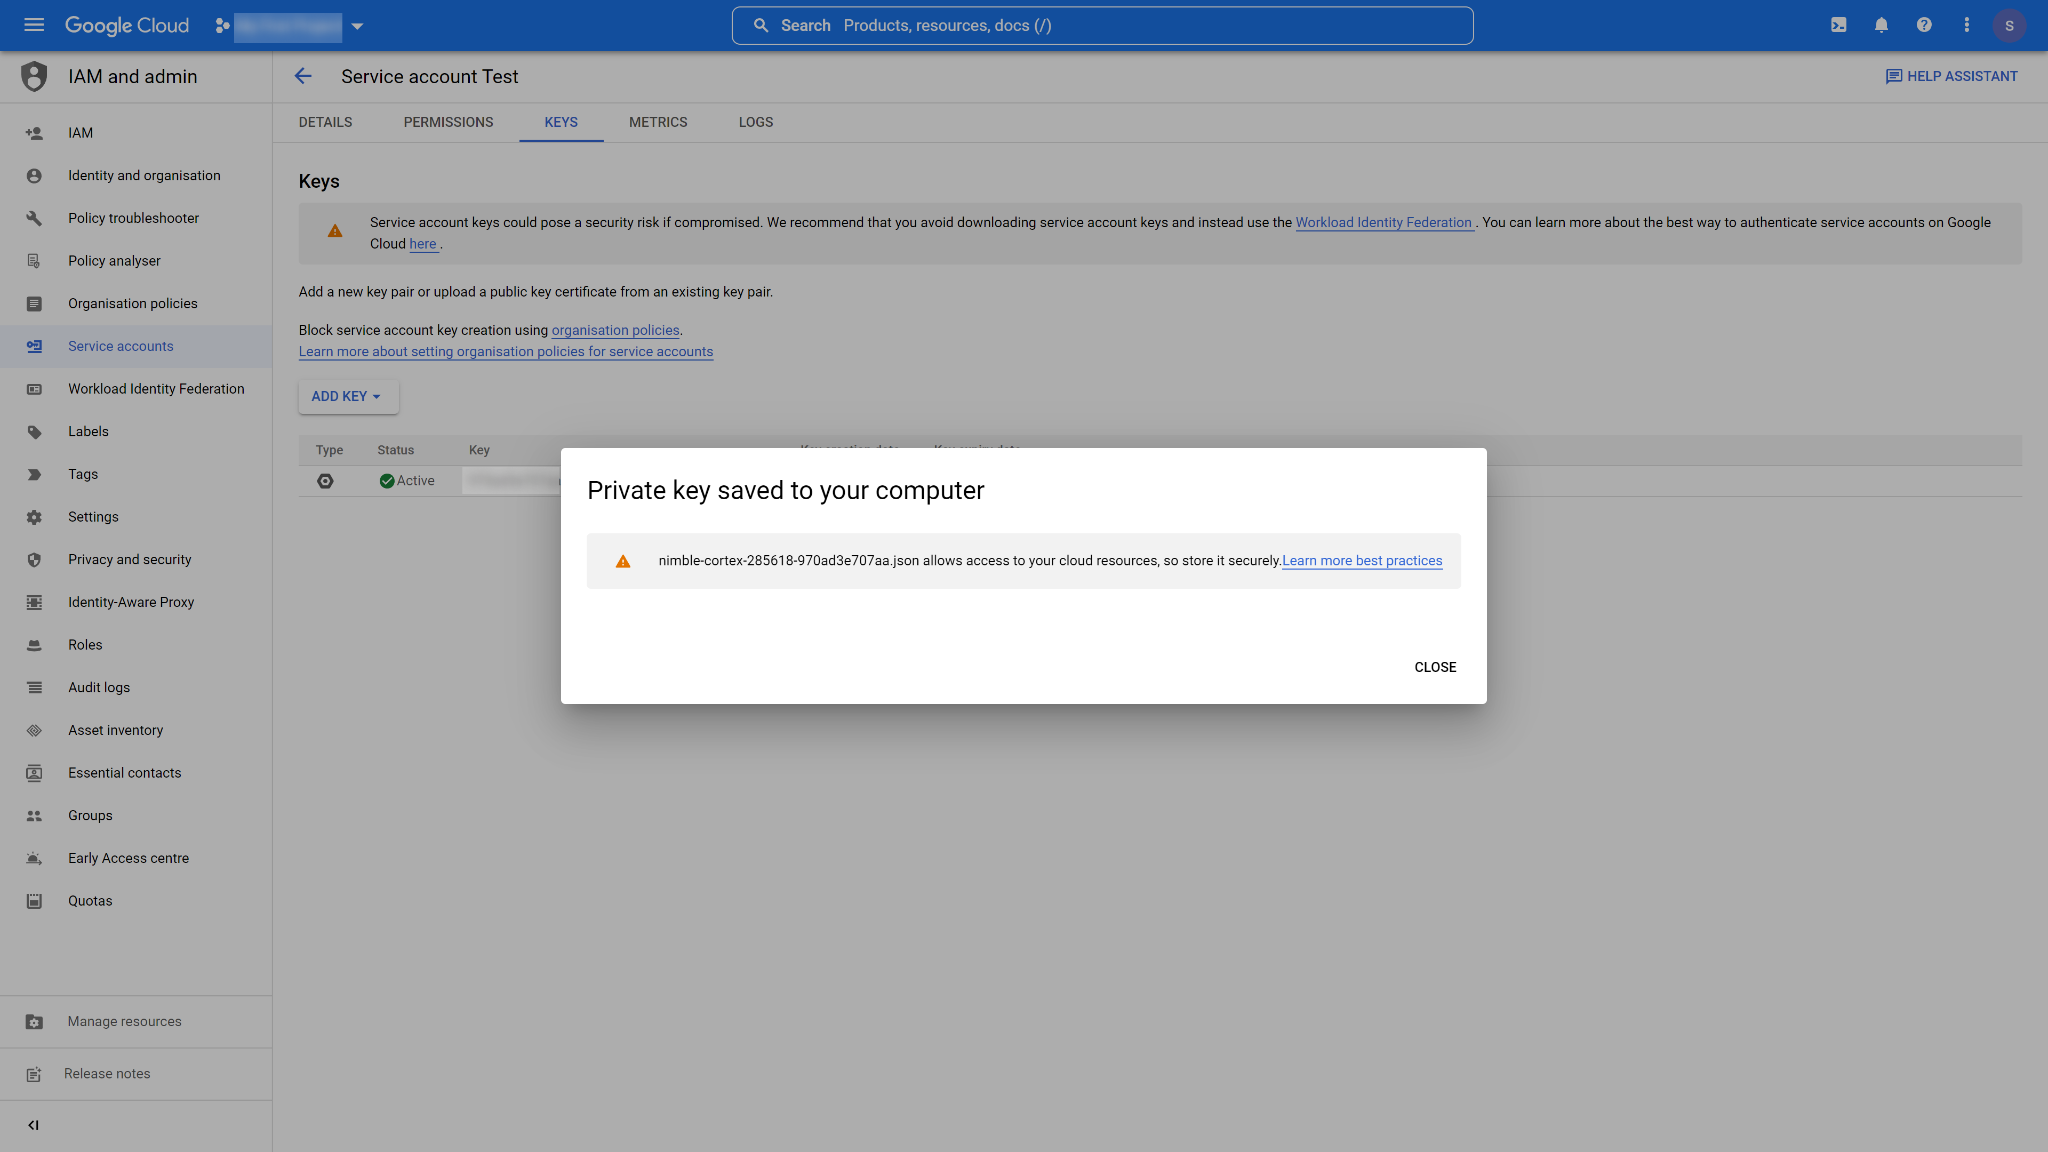The height and width of the screenshot is (1152, 2048).
Task: Click the user account avatar
Action: (2009, 25)
